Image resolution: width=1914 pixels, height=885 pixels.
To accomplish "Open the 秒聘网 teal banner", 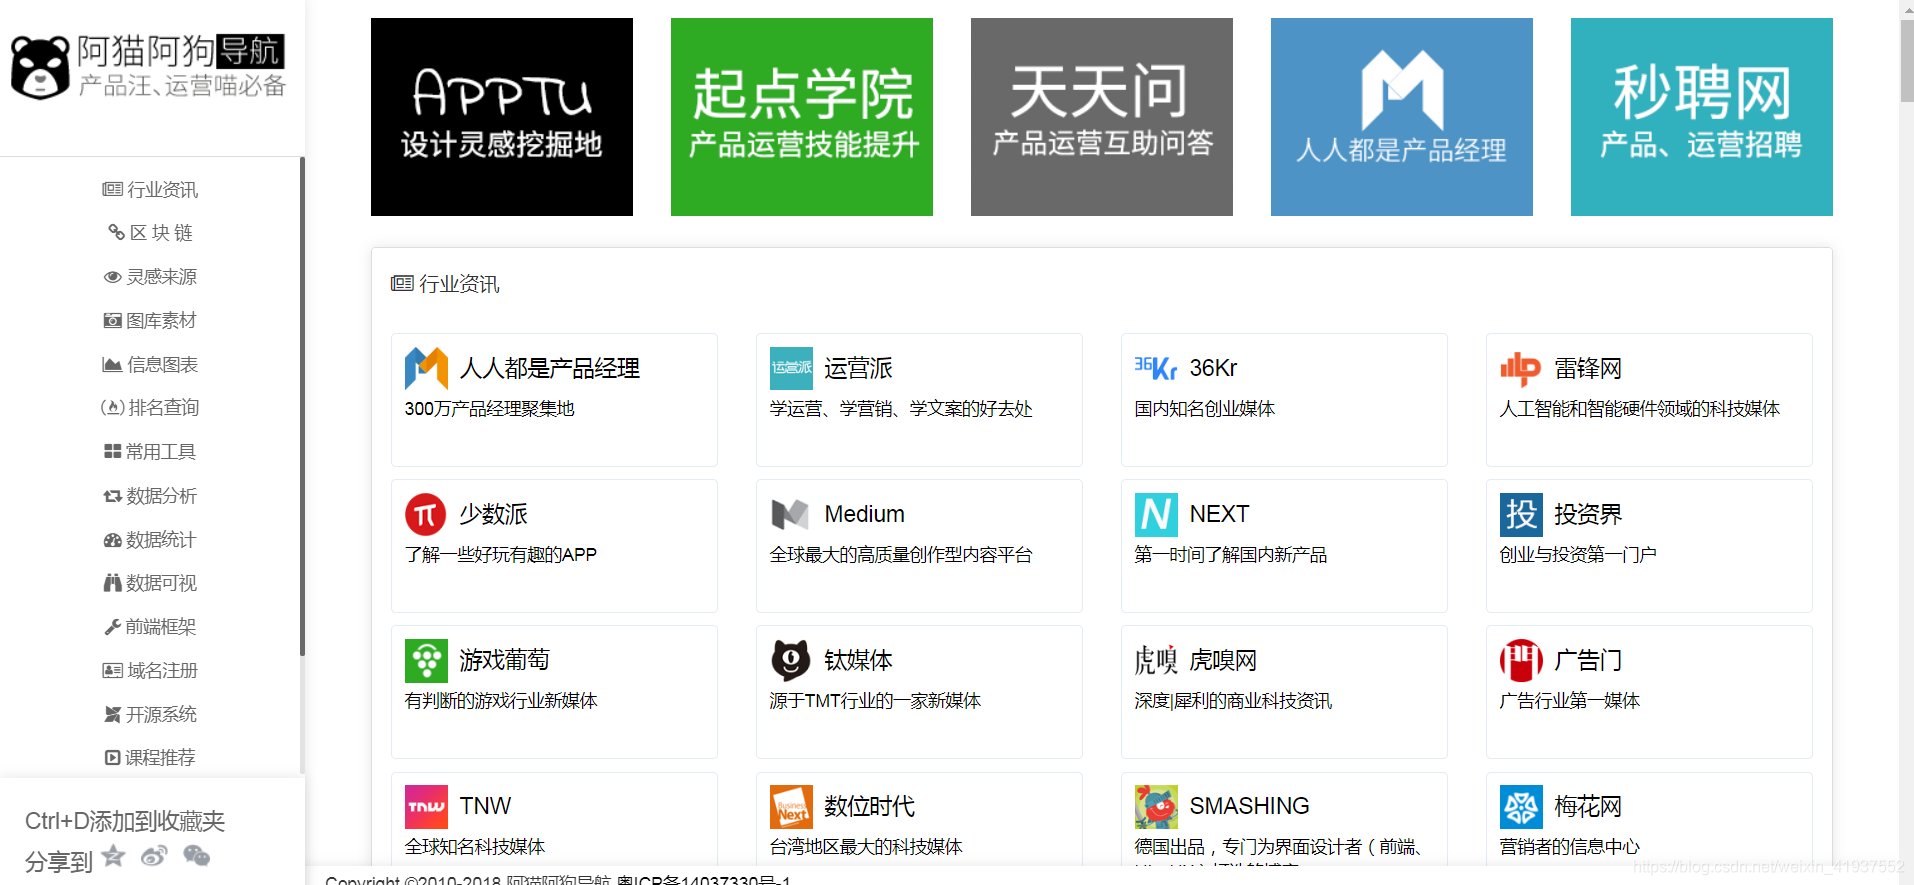I will tap(1702, 117).
